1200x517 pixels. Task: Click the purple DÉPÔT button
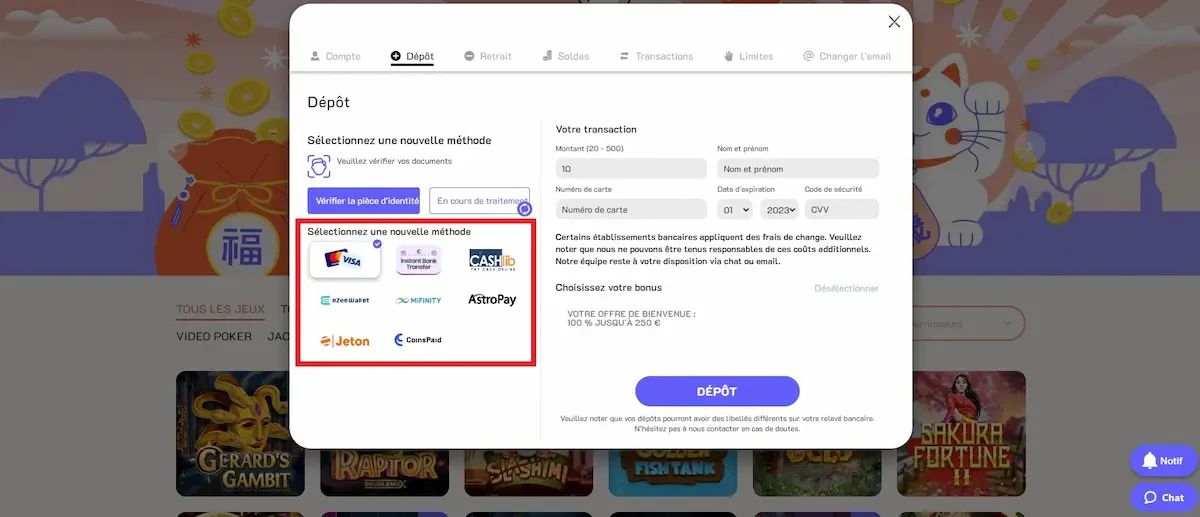click(x=717, y=391)
